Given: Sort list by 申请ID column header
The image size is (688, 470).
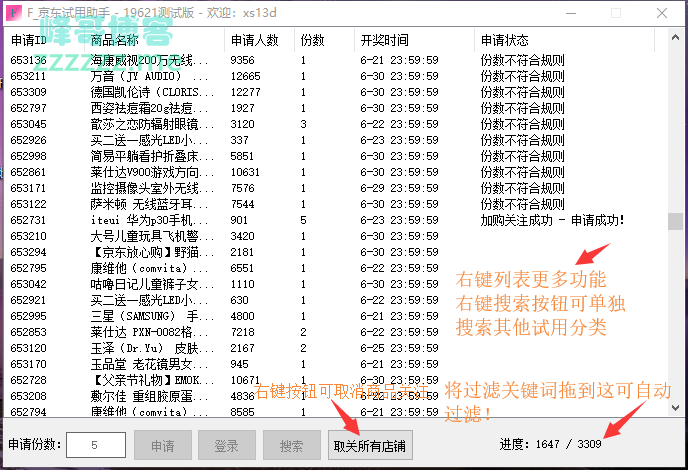Looking at the screenshot, I should tap(28, 41).
